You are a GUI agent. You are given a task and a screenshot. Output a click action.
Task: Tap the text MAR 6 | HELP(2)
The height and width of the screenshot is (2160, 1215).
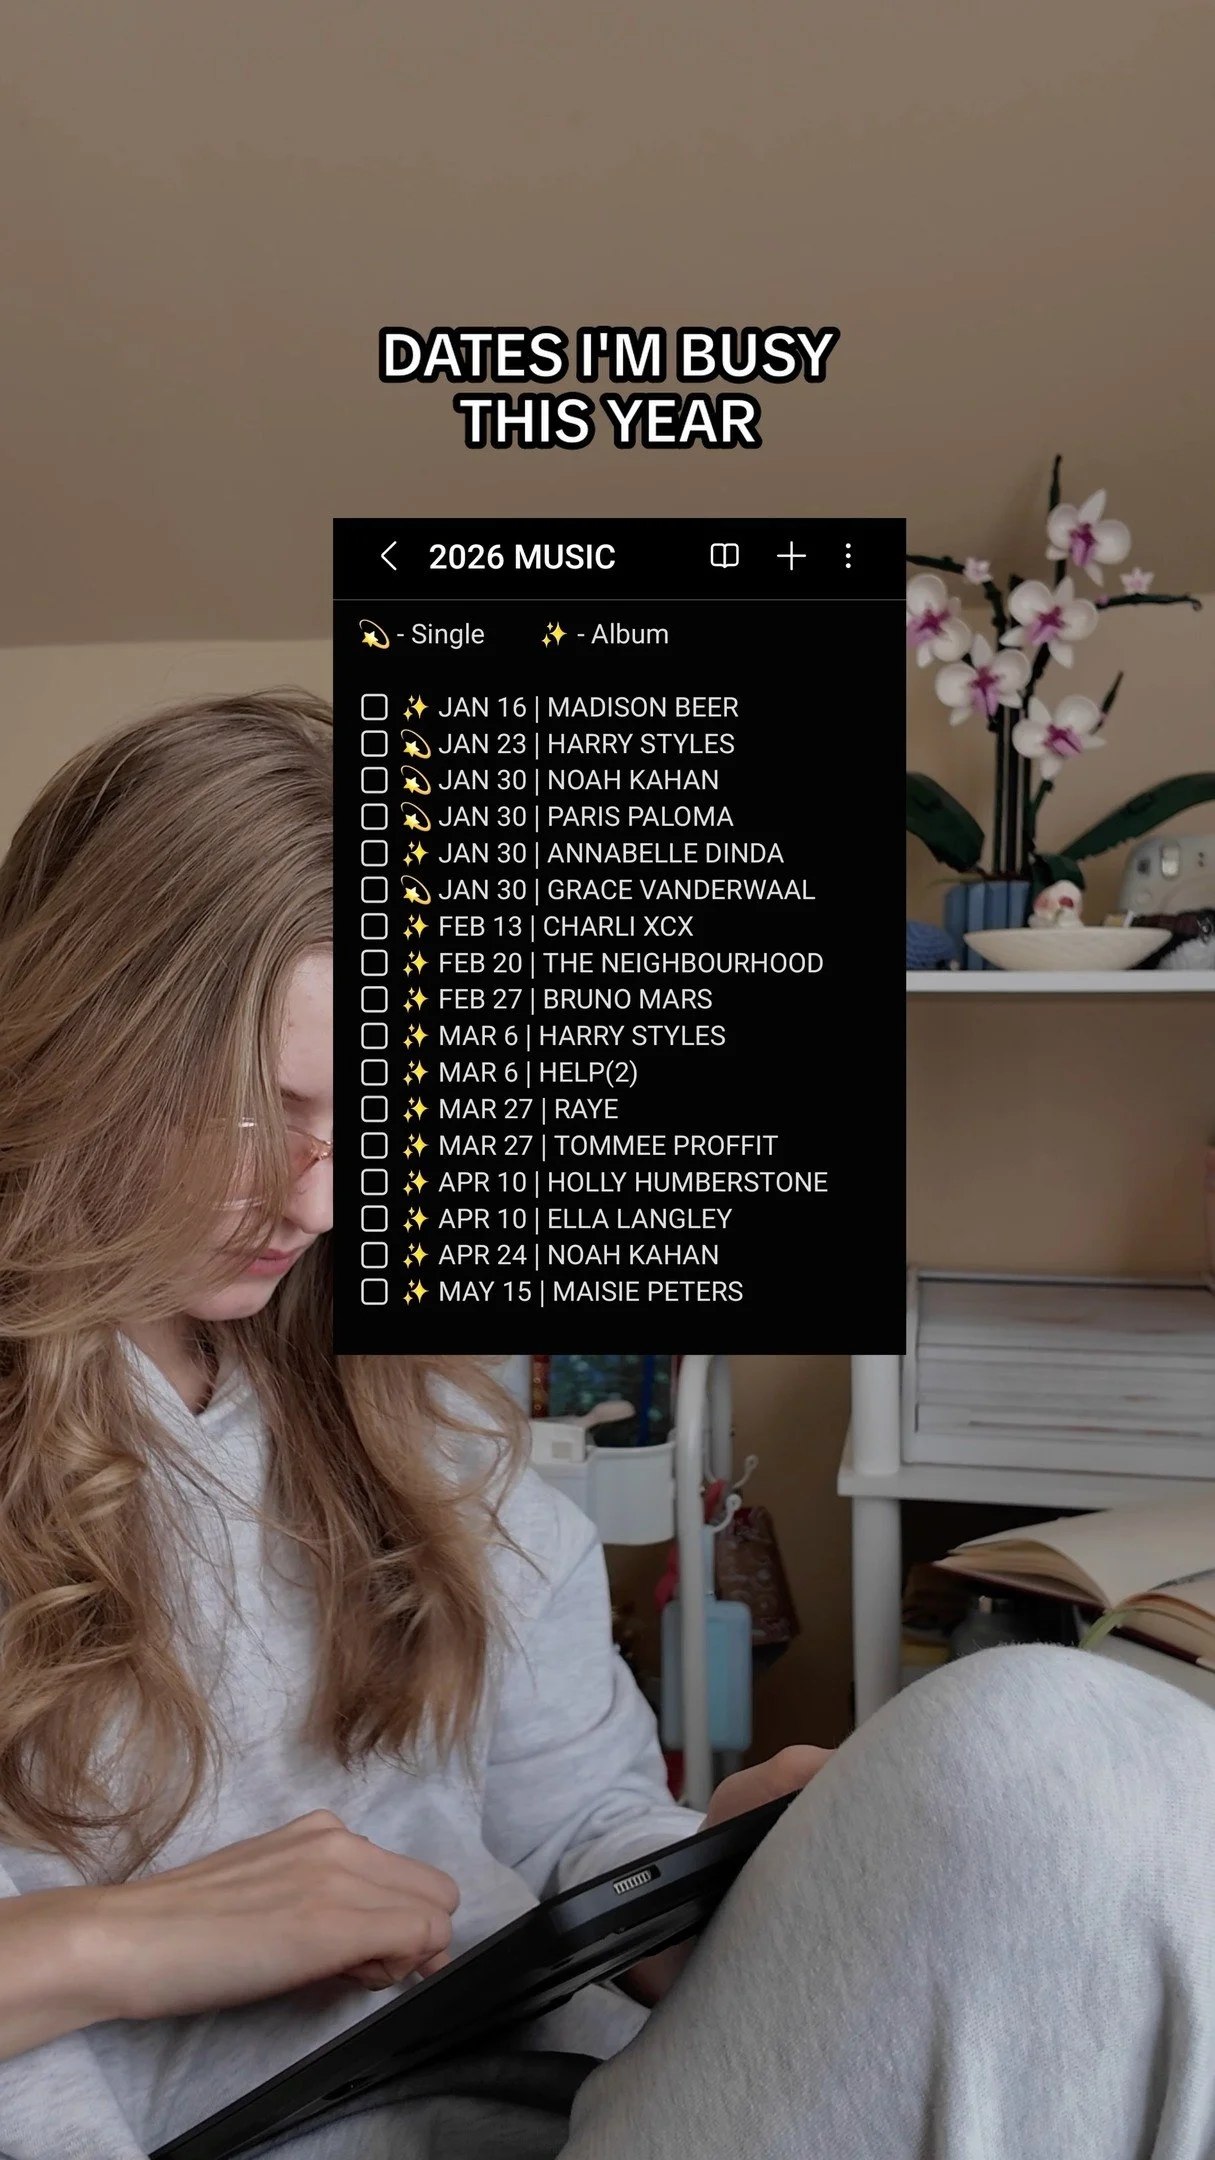tap(538, 1072)
